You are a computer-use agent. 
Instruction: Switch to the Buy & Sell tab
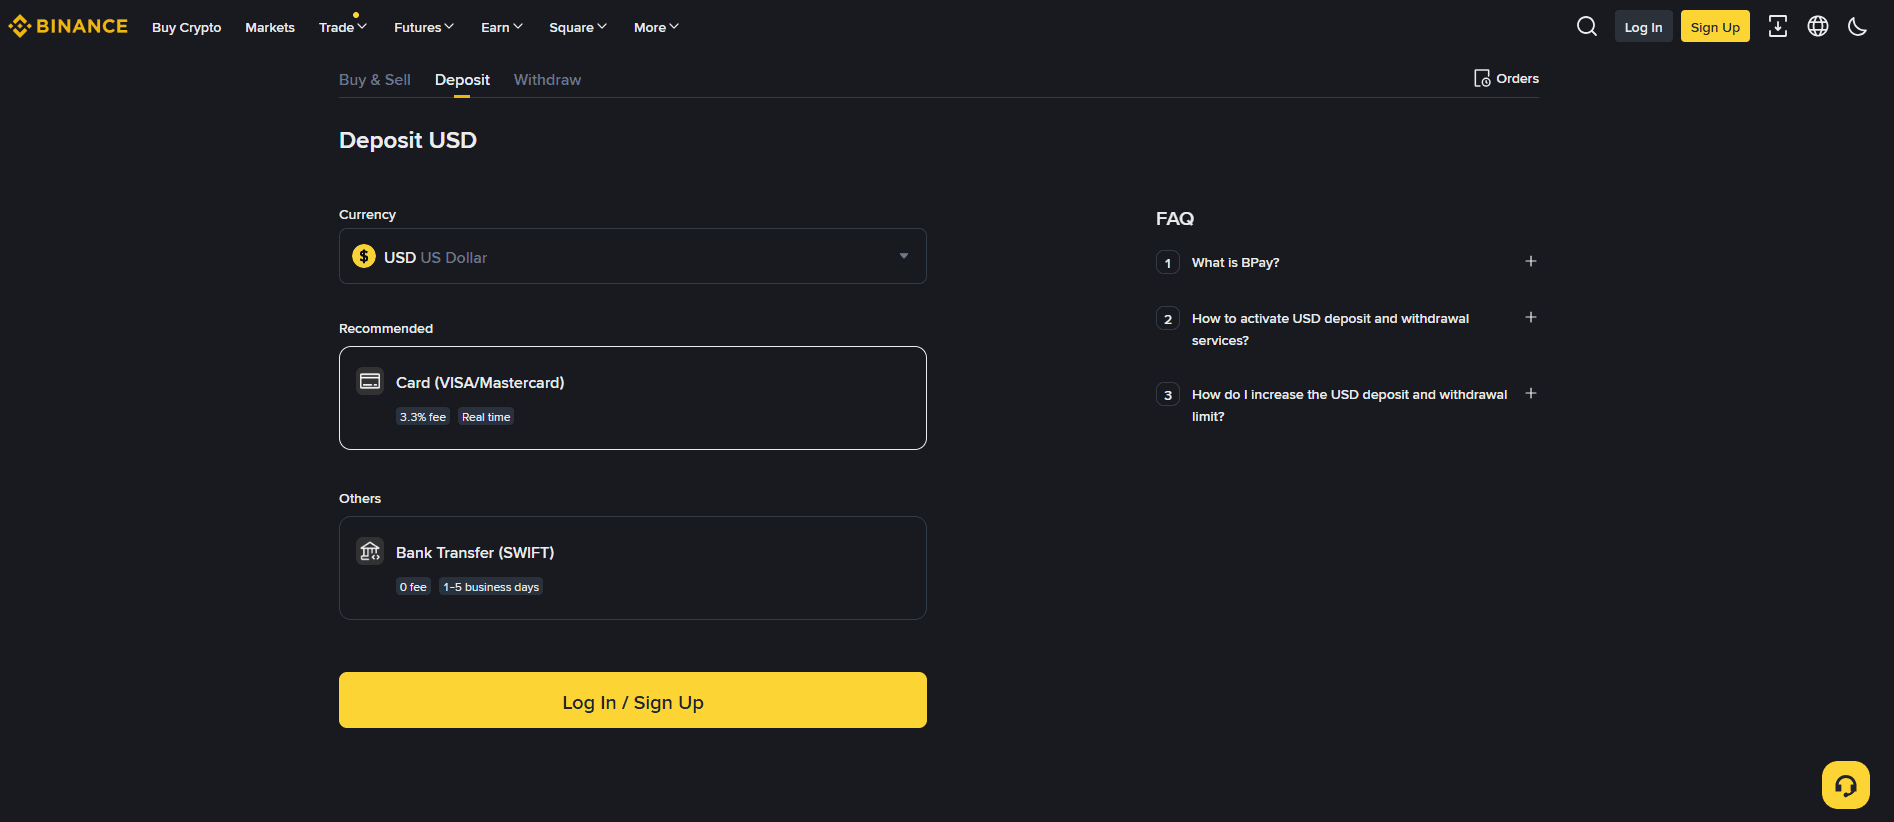pos(375,80)
